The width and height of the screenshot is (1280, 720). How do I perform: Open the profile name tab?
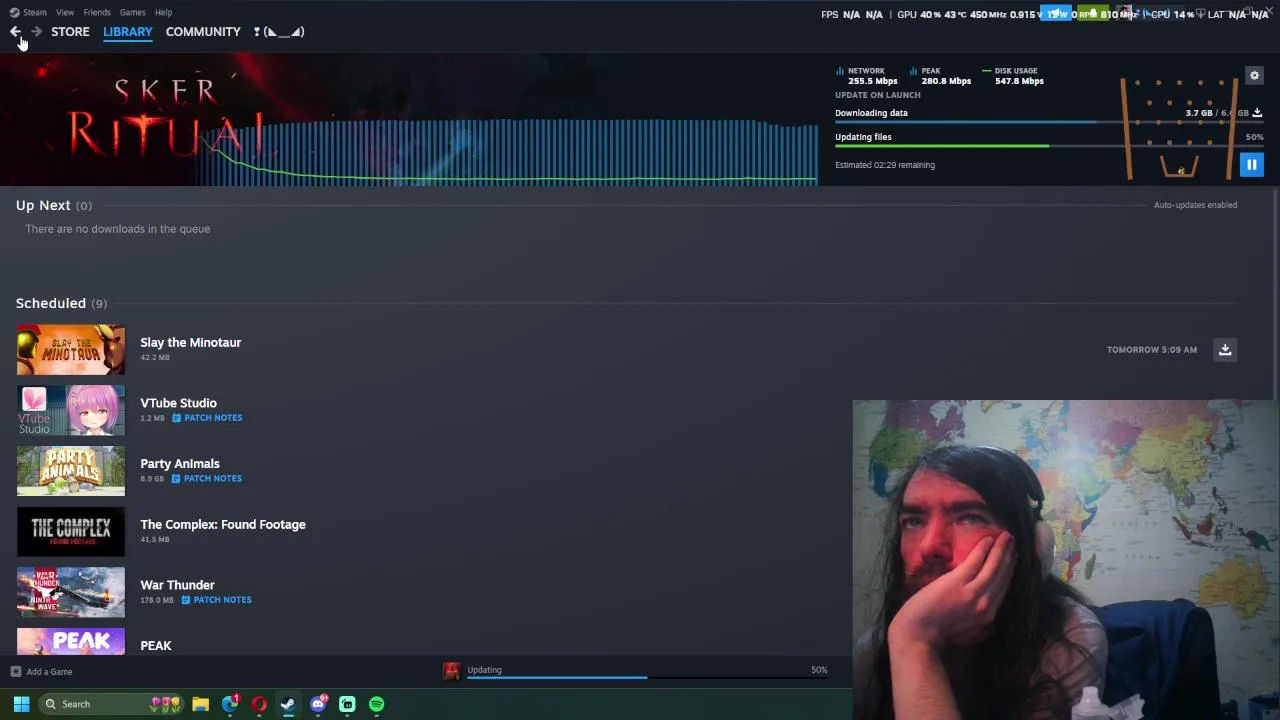[279, 32]
